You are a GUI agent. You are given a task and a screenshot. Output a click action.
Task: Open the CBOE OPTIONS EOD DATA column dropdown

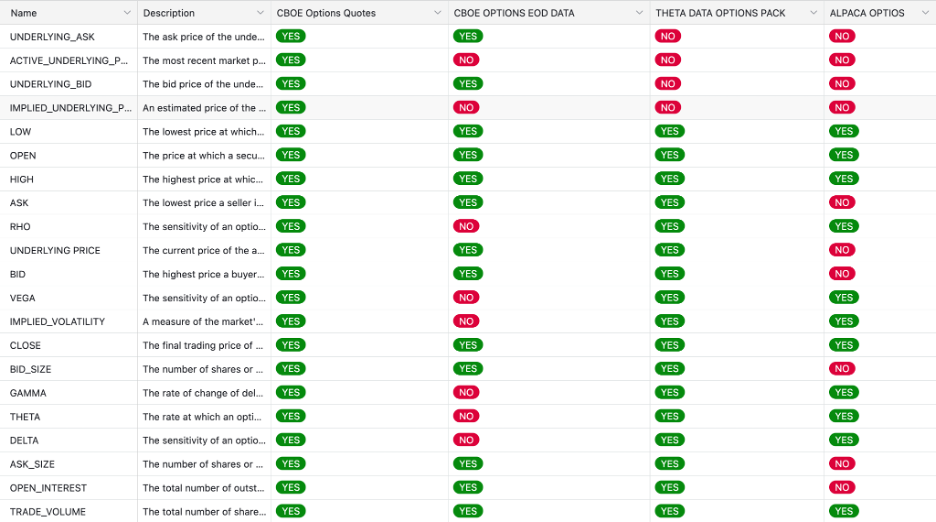[x=639, y=13]
